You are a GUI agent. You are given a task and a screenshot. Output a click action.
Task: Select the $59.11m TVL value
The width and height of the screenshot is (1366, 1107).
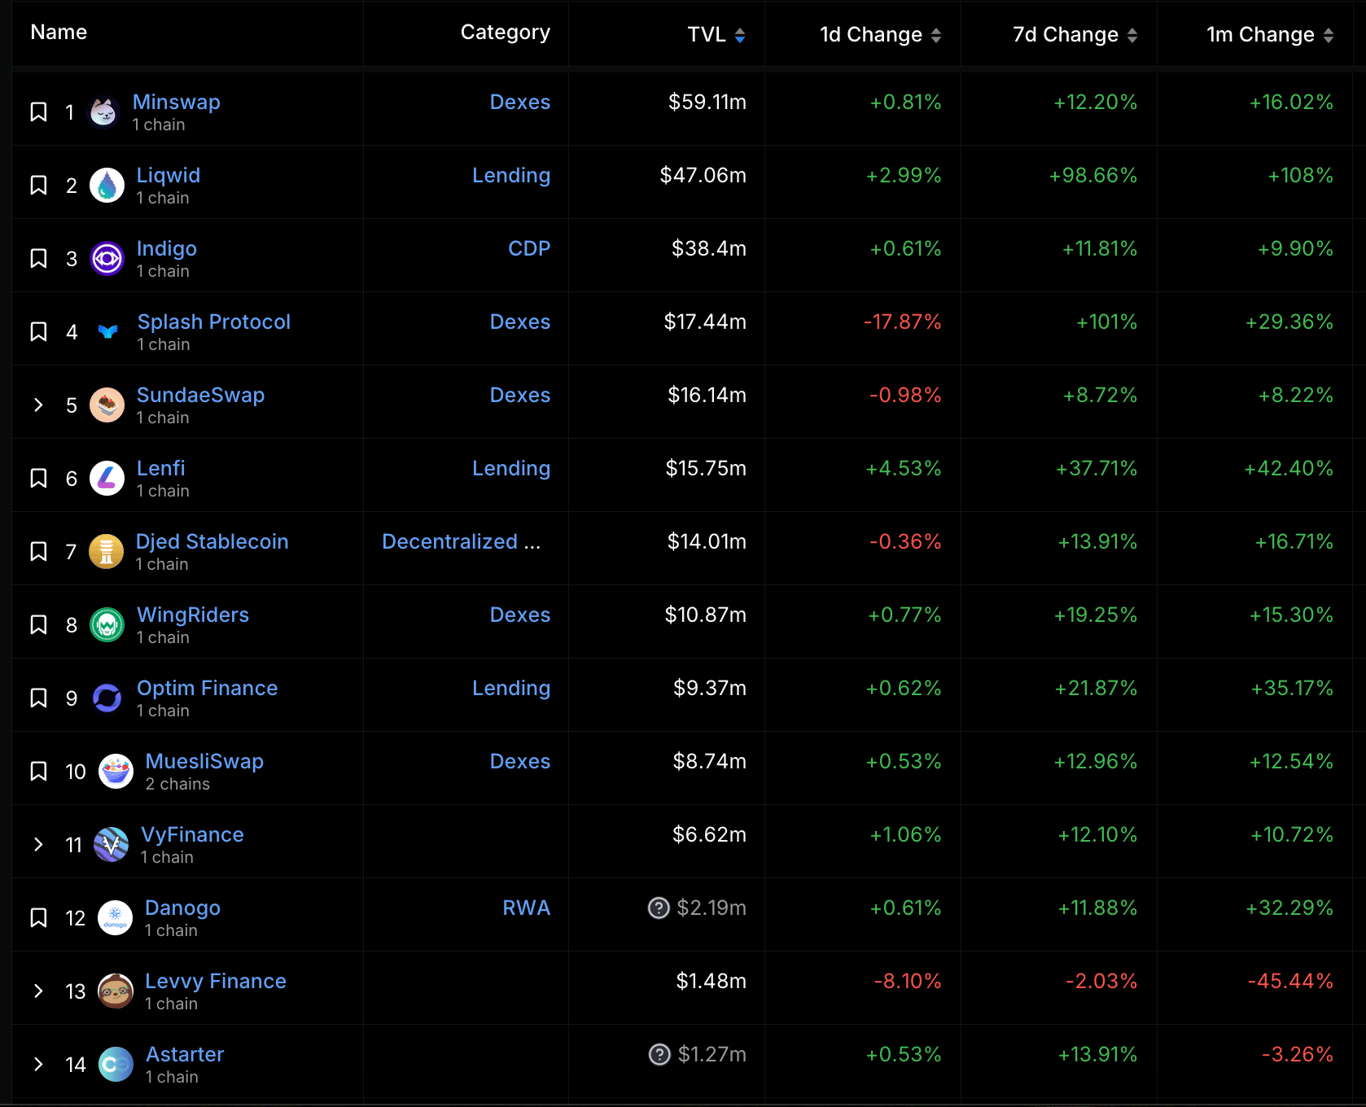(707, 102)
